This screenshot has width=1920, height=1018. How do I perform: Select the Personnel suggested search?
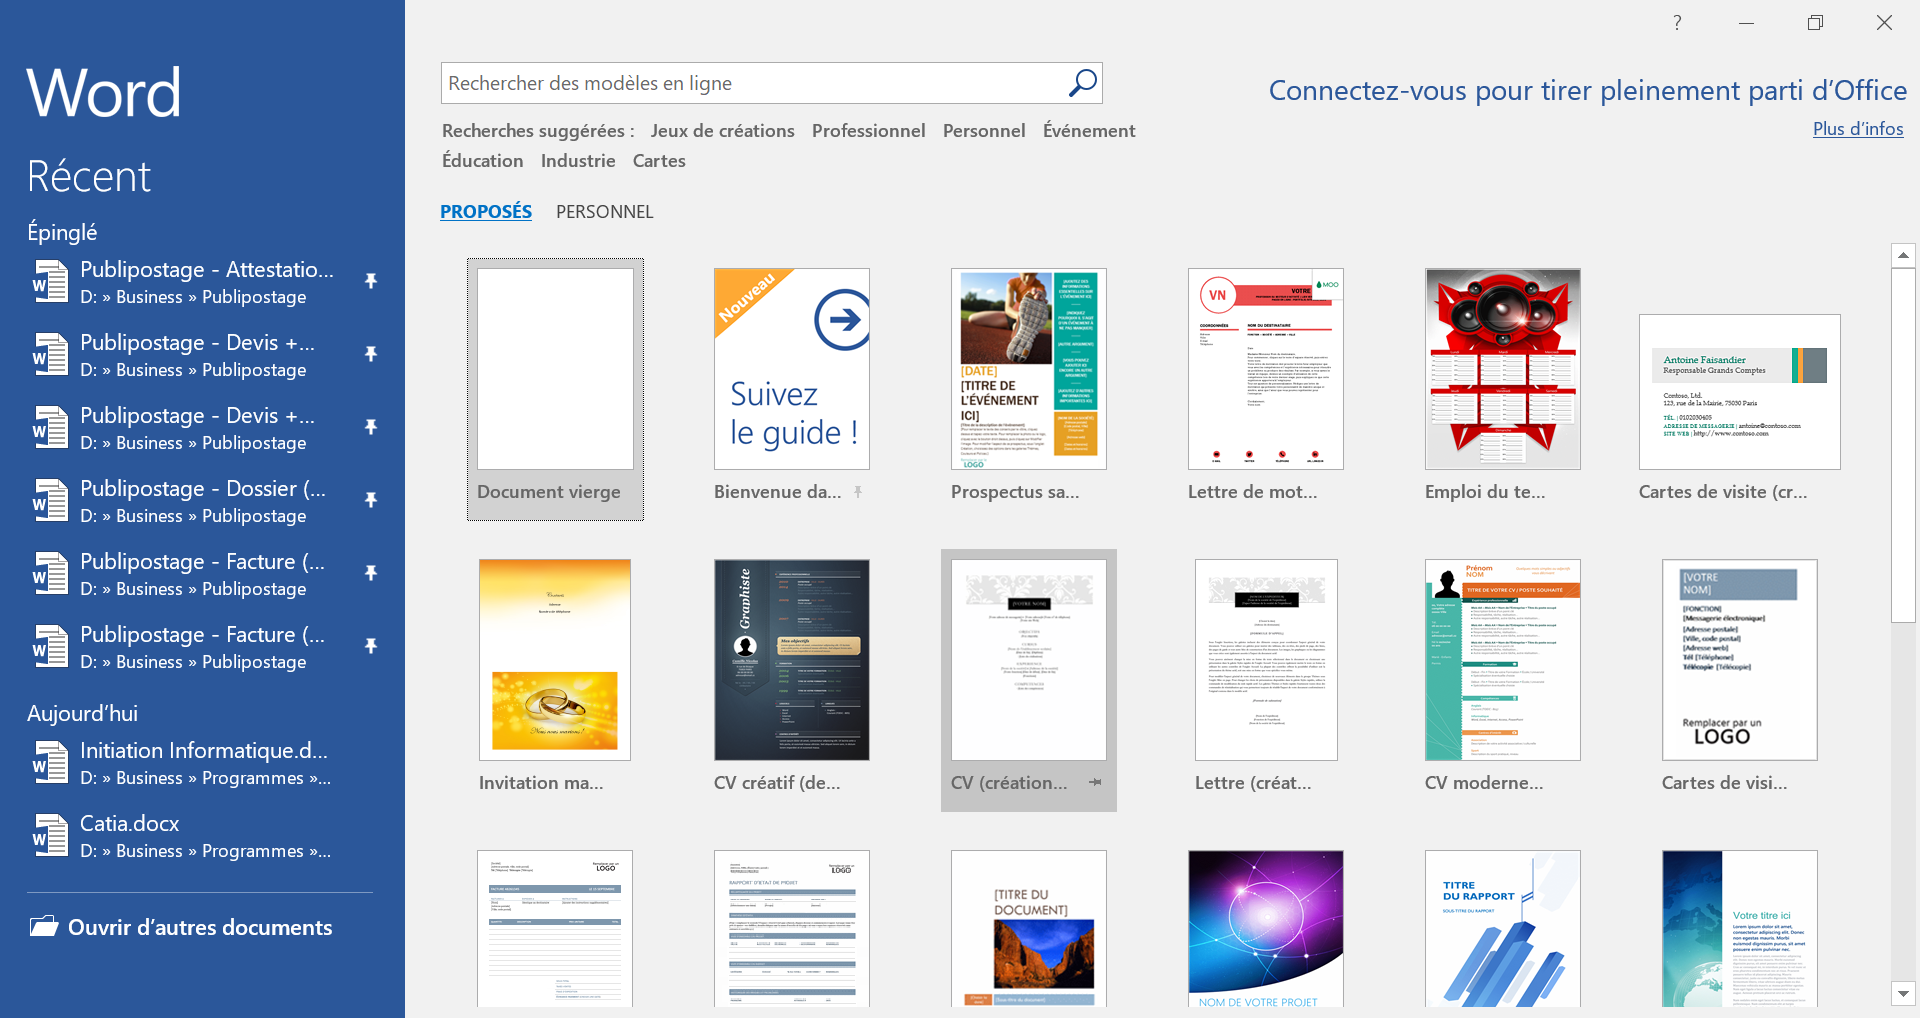984,131
